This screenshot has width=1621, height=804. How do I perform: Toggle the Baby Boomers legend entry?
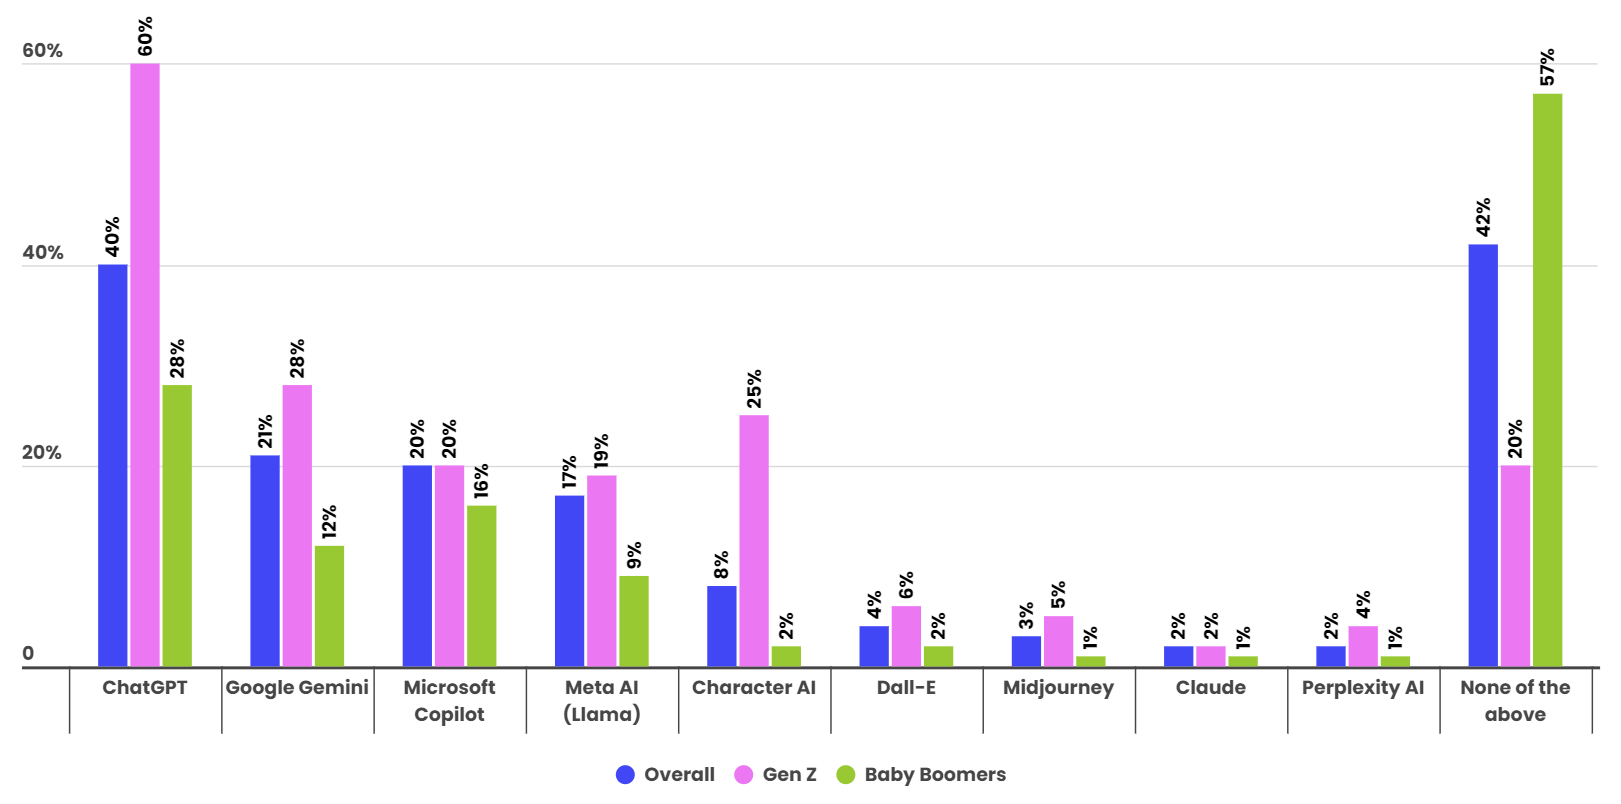(921, 774)
